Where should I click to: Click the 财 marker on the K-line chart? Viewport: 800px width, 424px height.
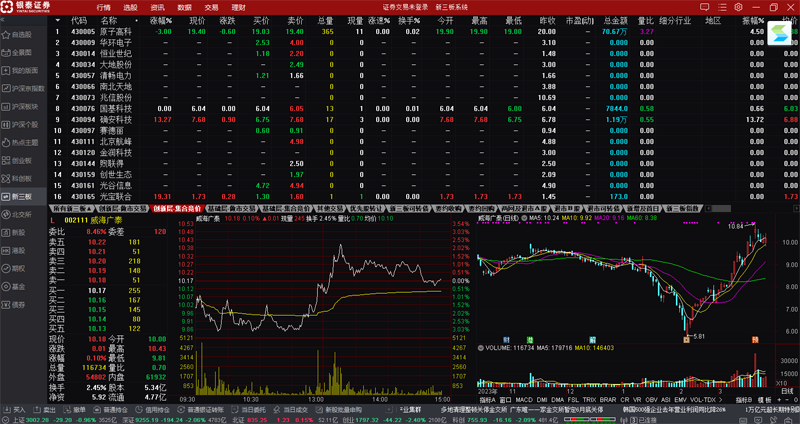506,339
